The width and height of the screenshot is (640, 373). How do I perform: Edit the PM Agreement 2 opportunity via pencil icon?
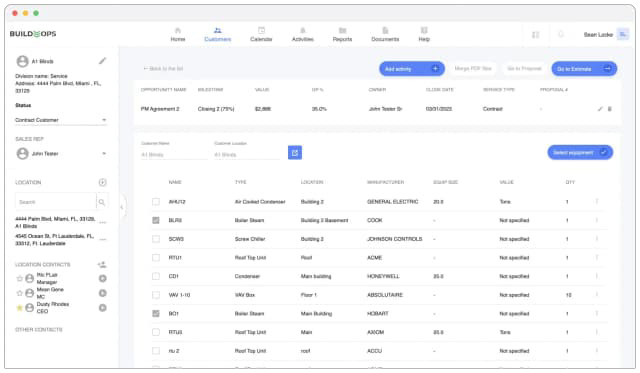[600, 109]
